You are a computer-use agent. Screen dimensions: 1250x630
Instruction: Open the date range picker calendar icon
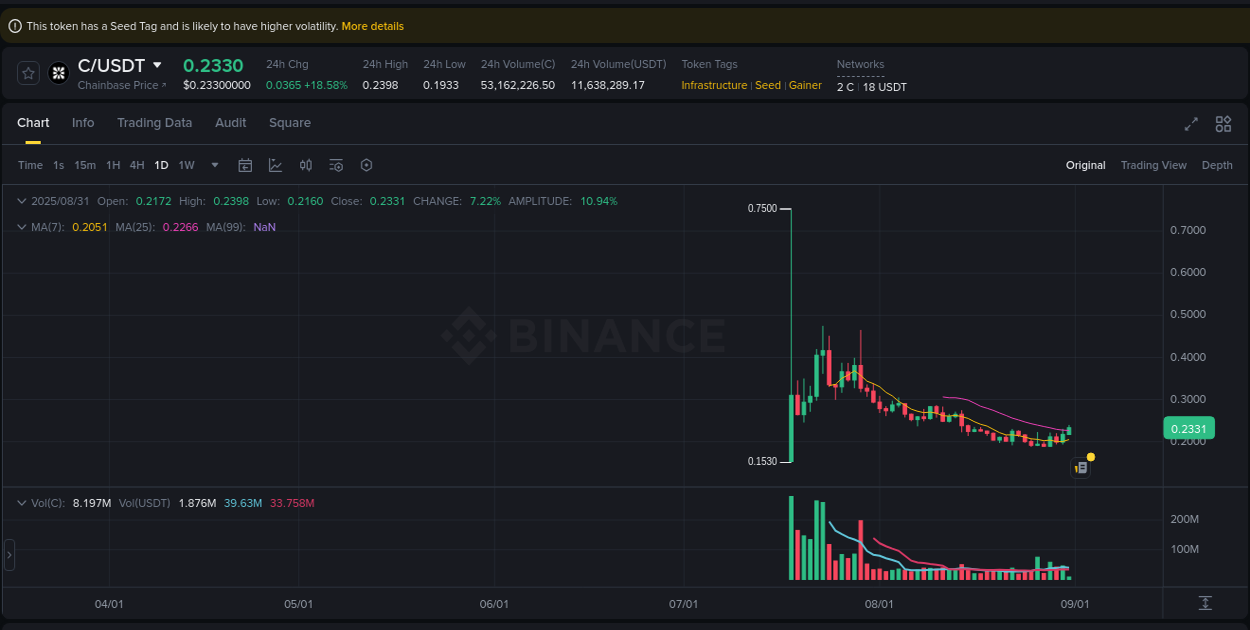245,165
